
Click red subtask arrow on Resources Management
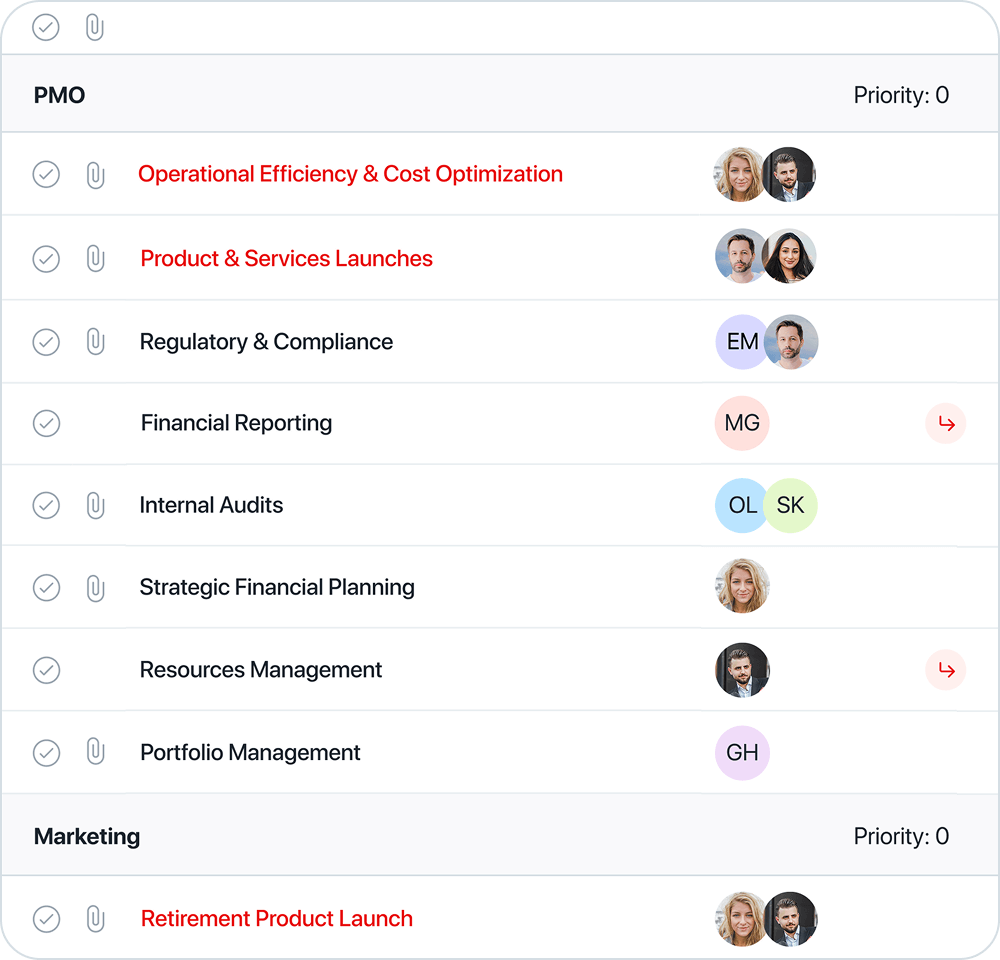(946, 670)
